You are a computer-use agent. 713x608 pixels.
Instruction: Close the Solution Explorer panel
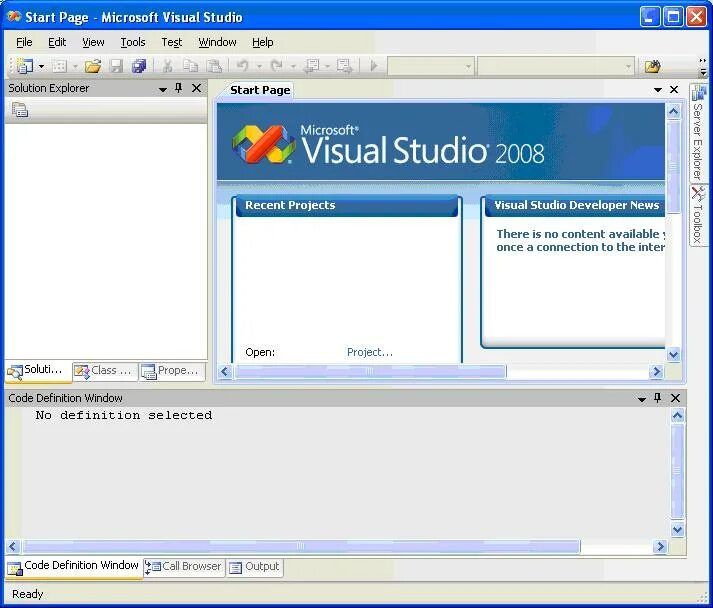(196, 88)
